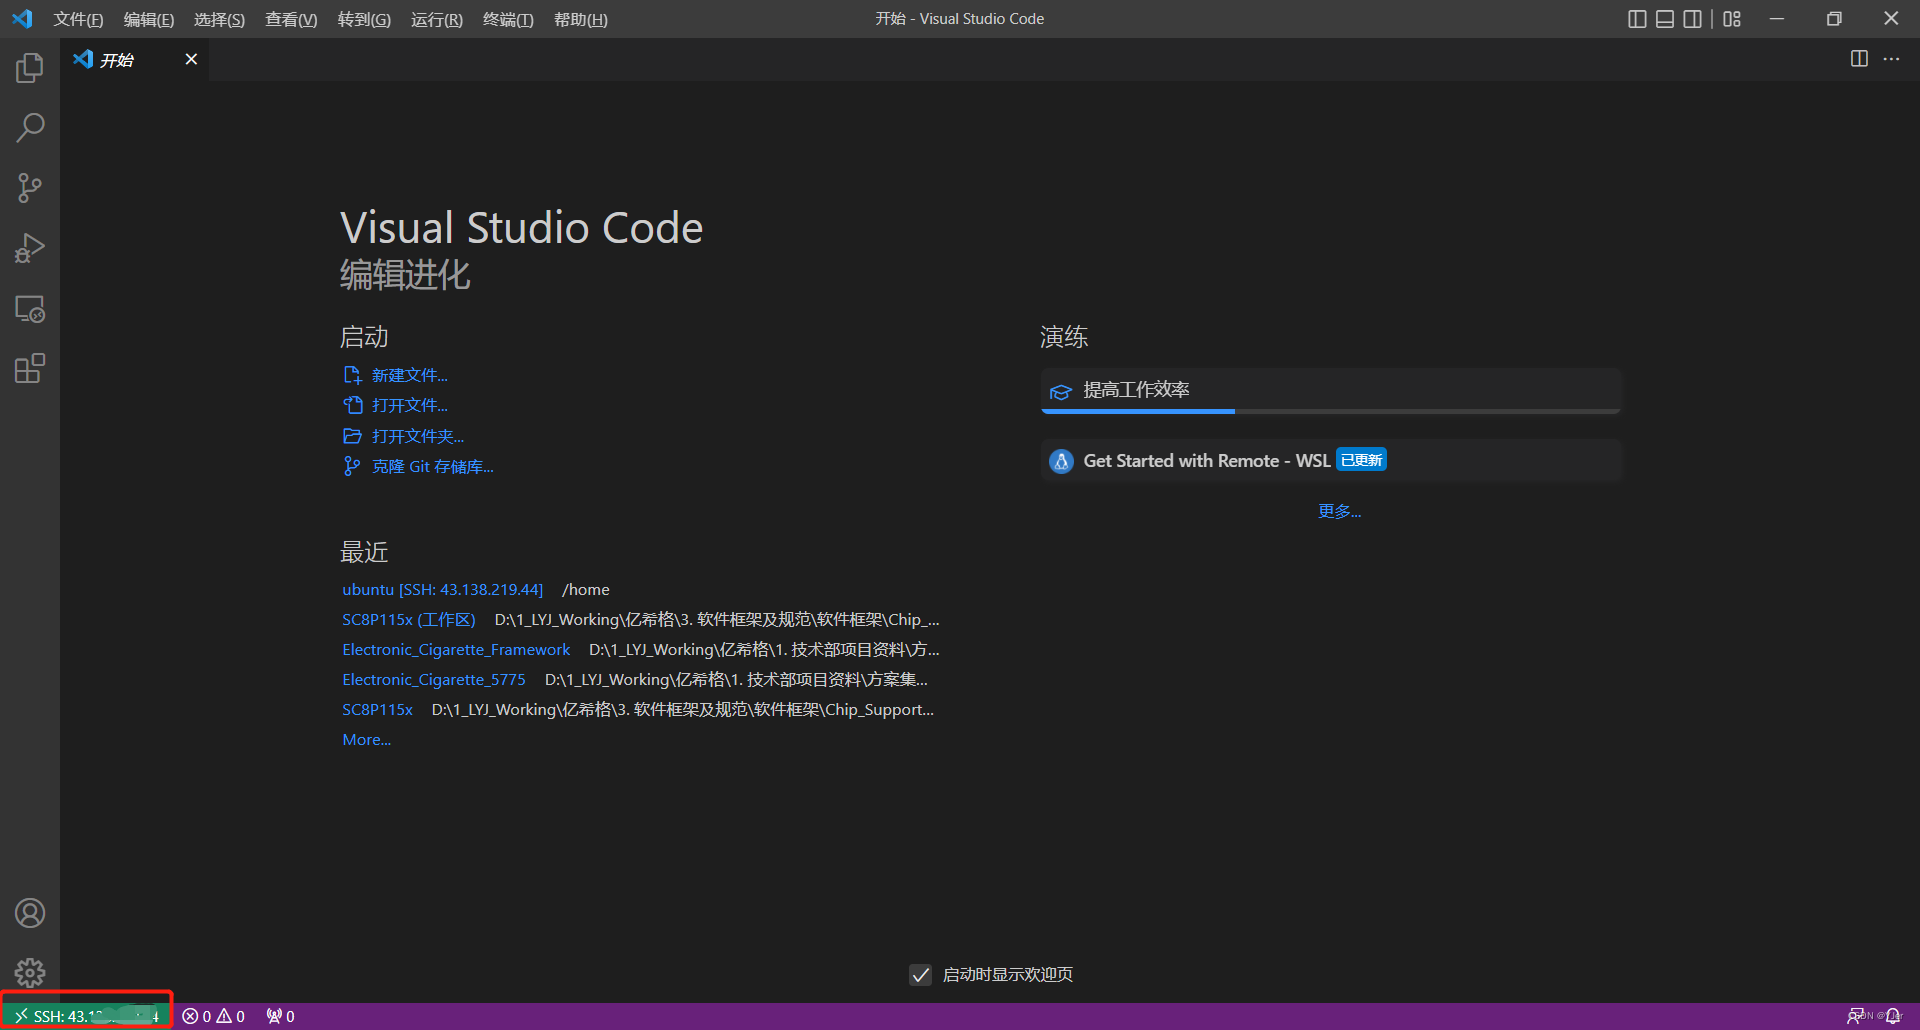1920x1030 pixels.
Task: Open the Explorer view in activity bar
Action: click(x=30, y=68)
